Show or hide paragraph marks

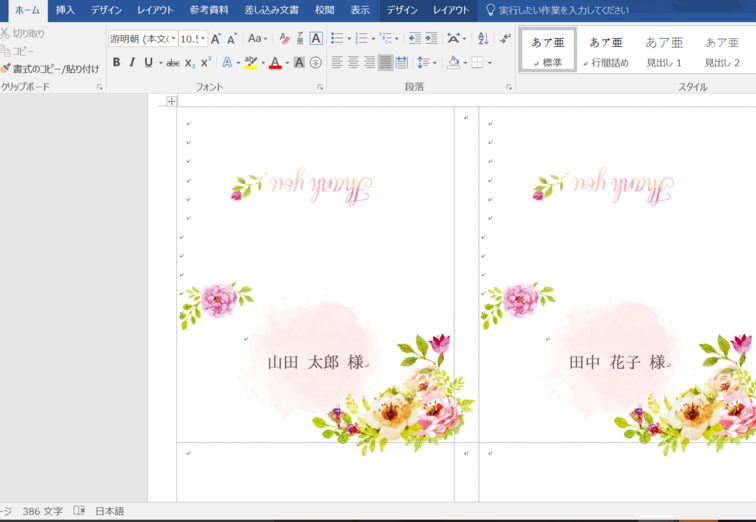505,39
